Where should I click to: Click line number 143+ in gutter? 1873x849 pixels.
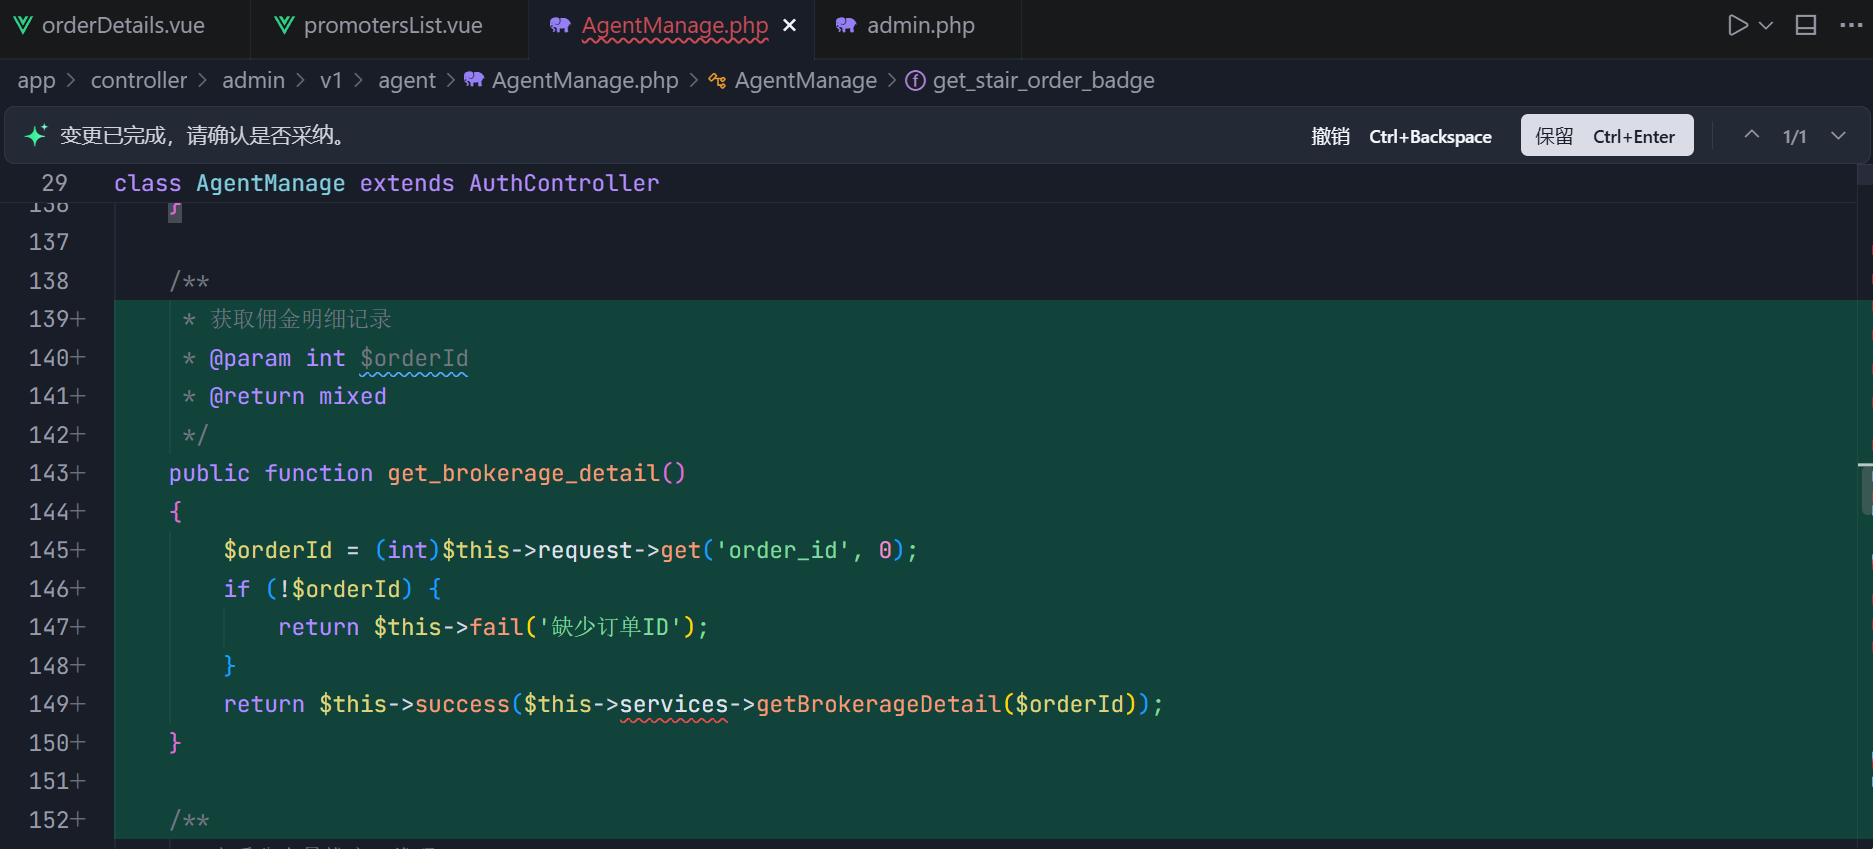coord(57,473)
